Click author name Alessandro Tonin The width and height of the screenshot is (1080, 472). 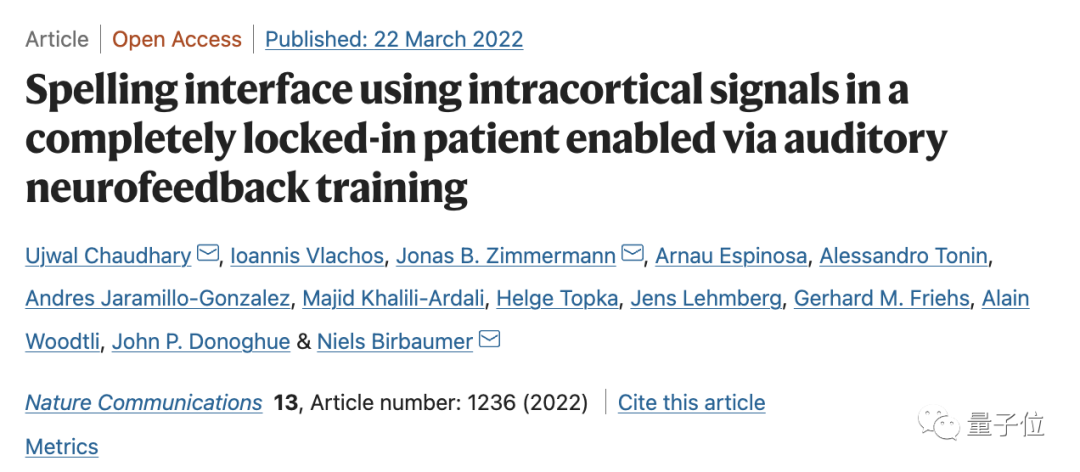[903, 256]
